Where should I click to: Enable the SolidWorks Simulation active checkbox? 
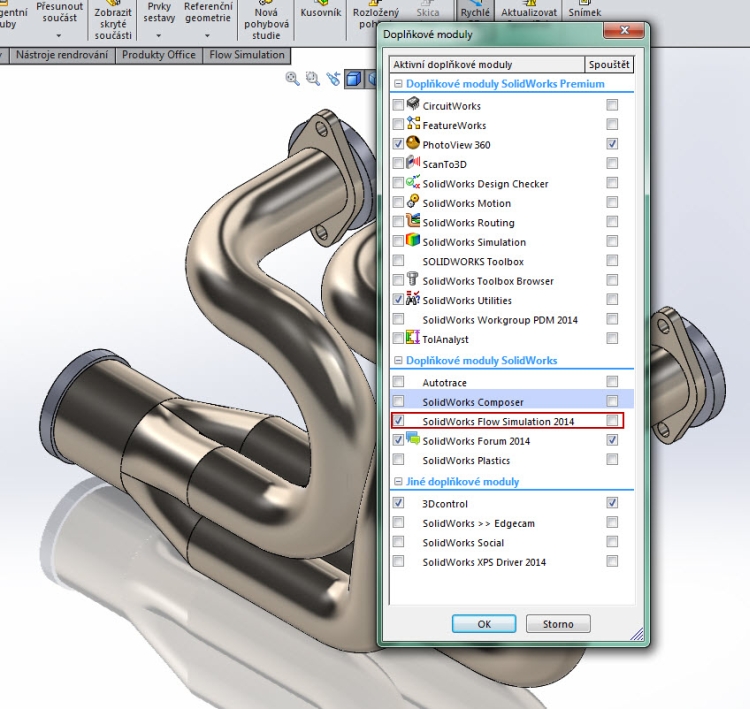(x=398, y=241)
